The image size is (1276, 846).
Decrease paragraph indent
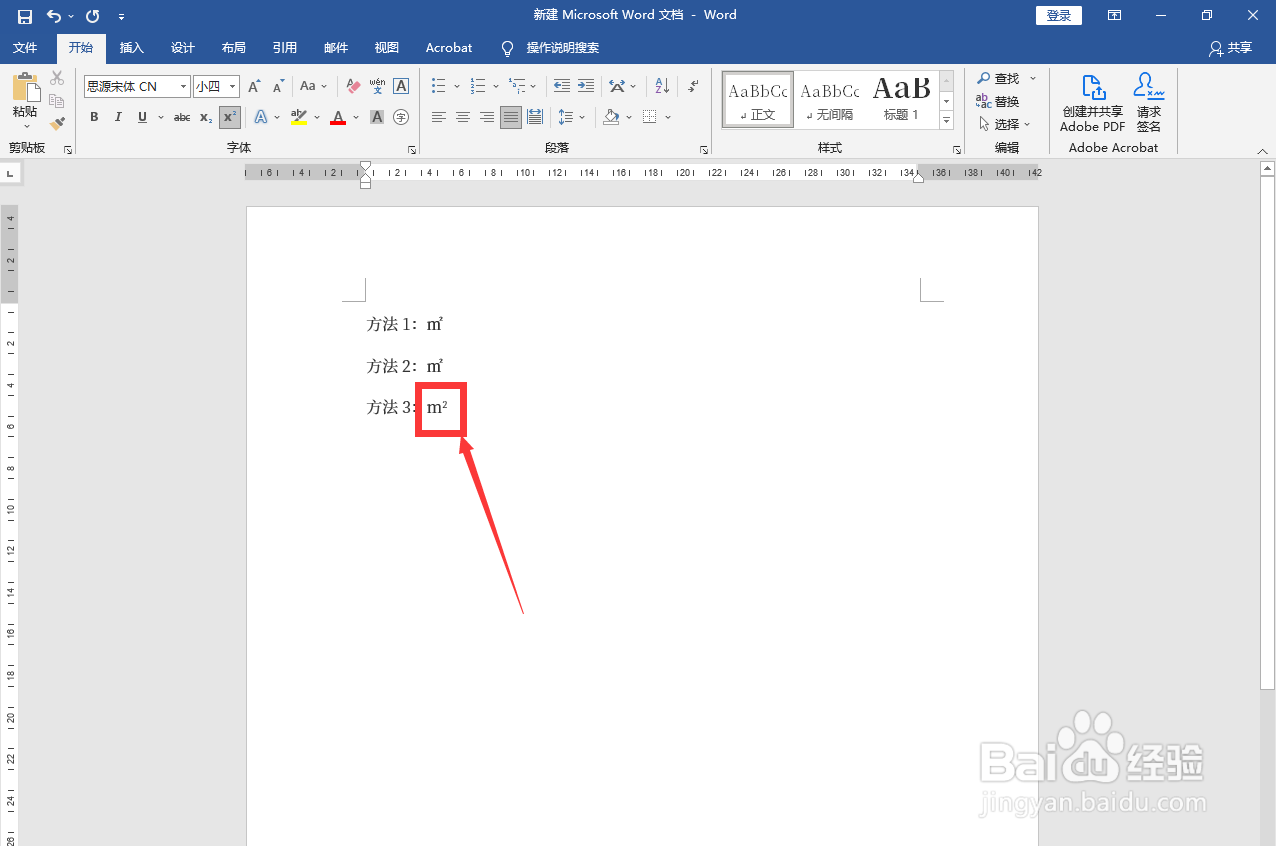[562, 86]
